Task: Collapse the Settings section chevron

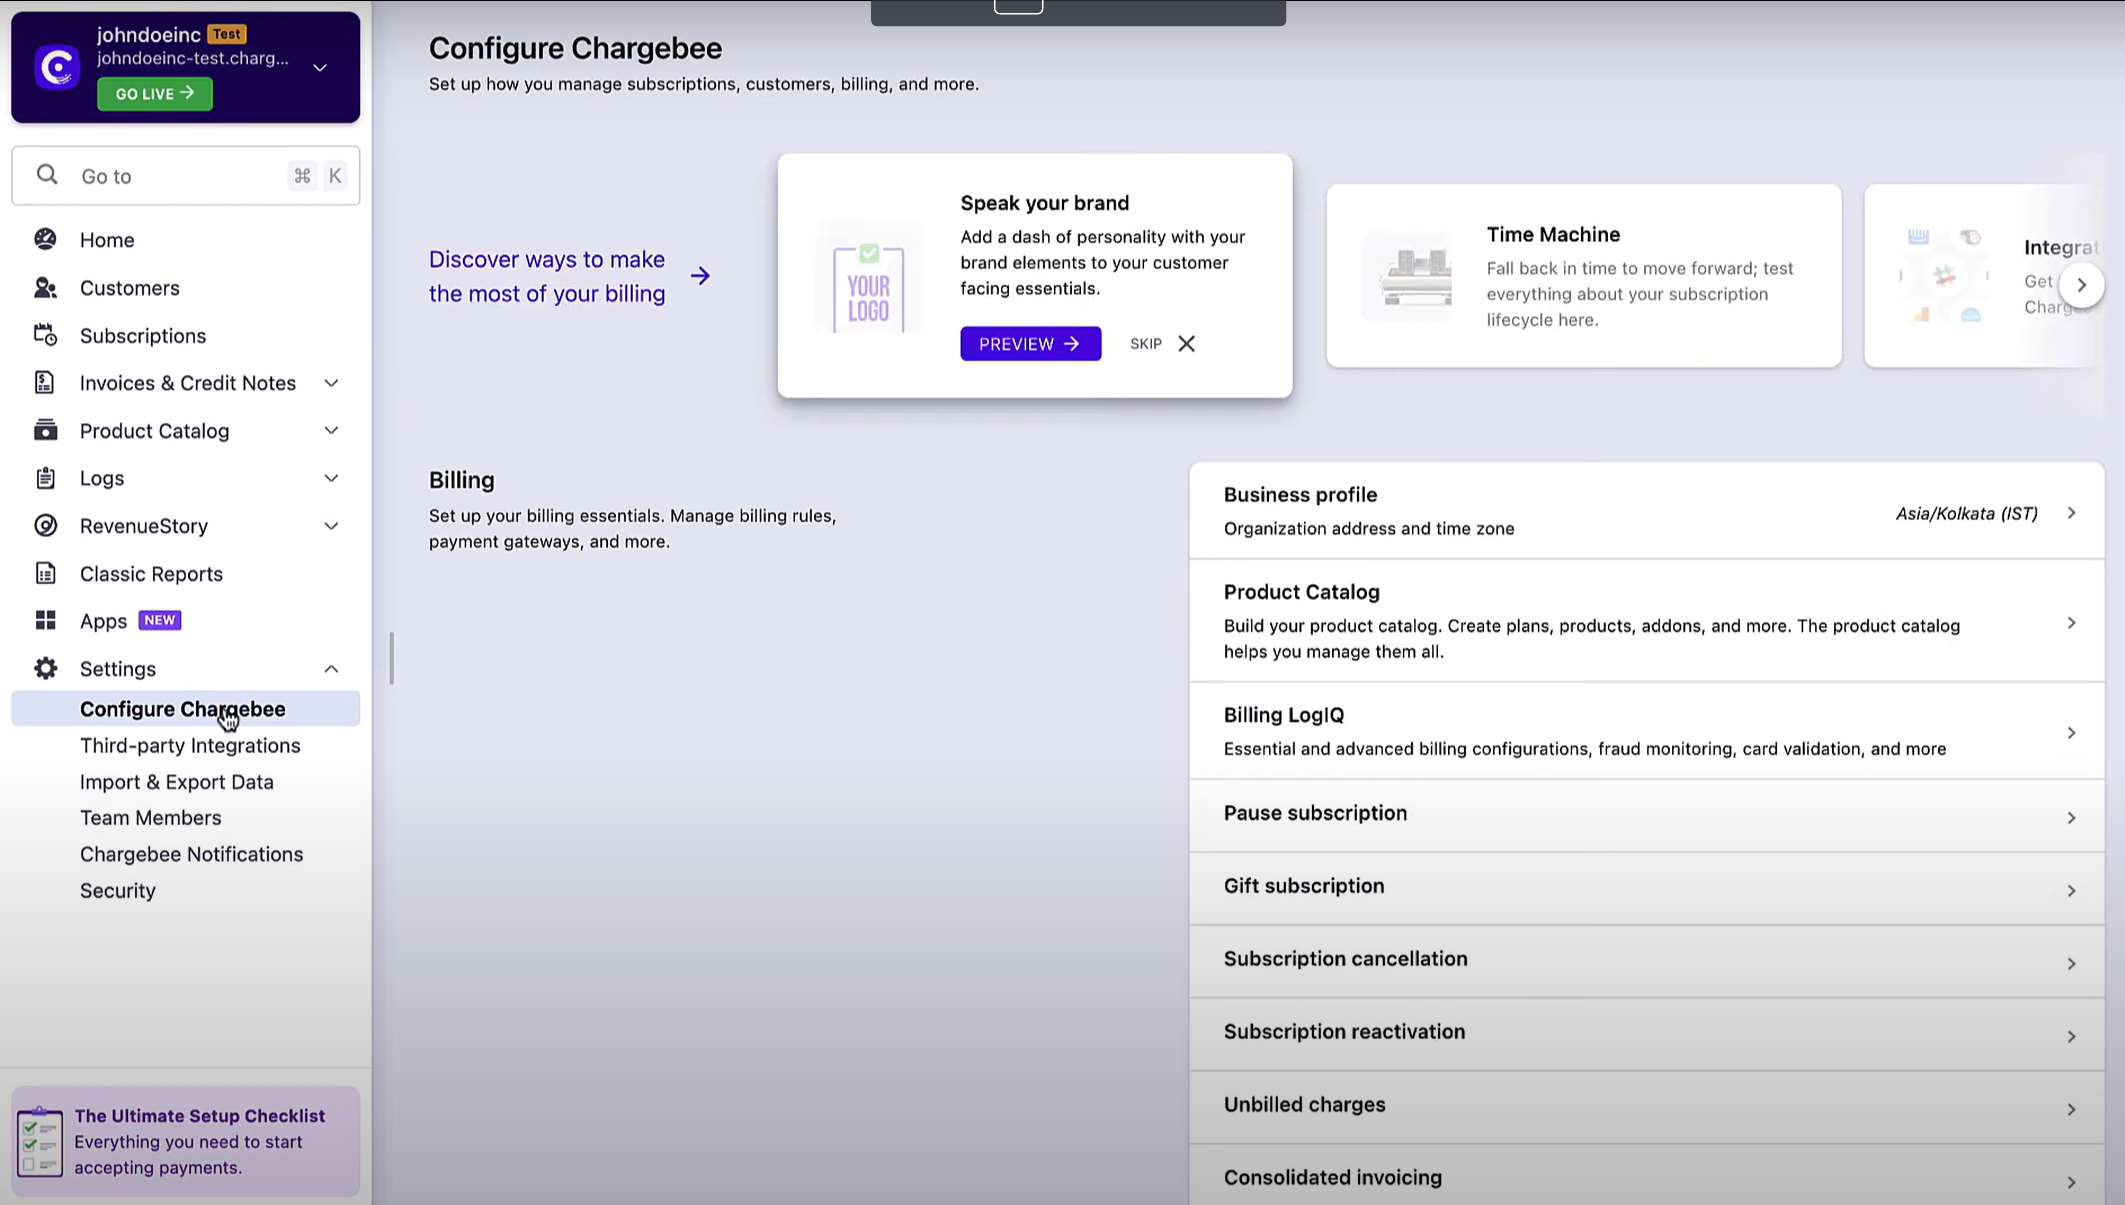Action: tap(331, 668)
